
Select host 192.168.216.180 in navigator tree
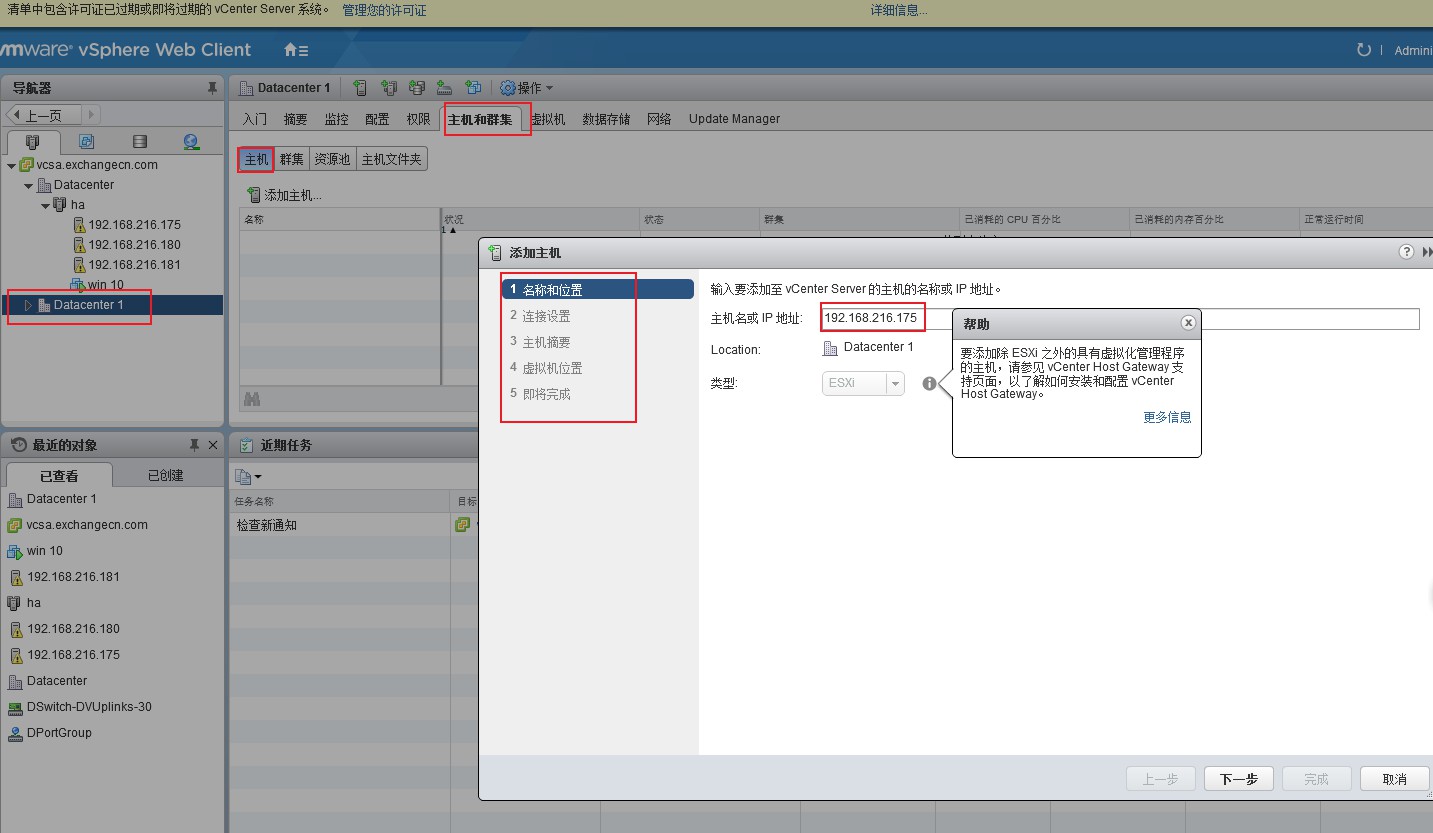click(134, 245)
